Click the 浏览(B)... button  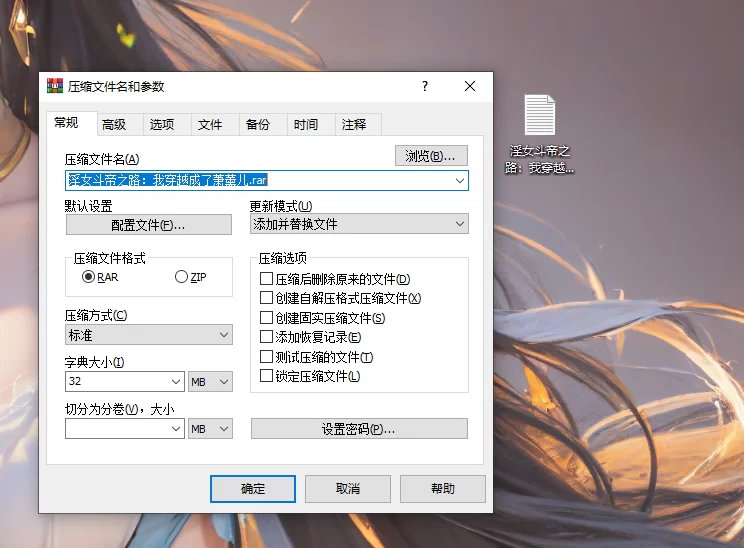pyautogui.click(x=431, y=156)
